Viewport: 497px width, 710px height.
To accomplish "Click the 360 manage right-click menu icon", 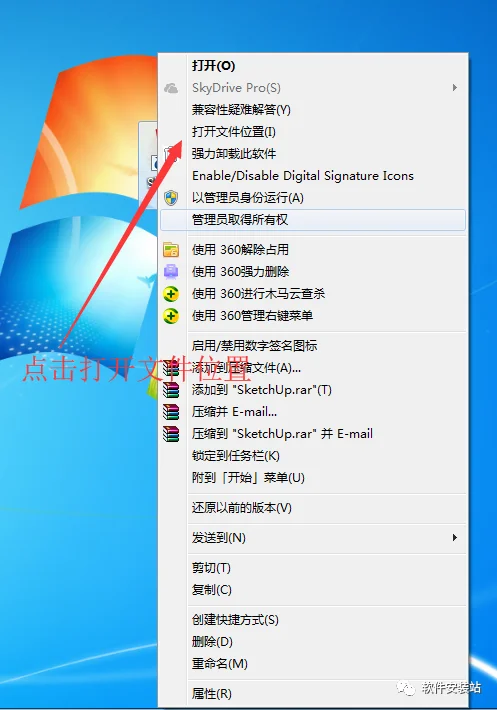I will point(171,316).
